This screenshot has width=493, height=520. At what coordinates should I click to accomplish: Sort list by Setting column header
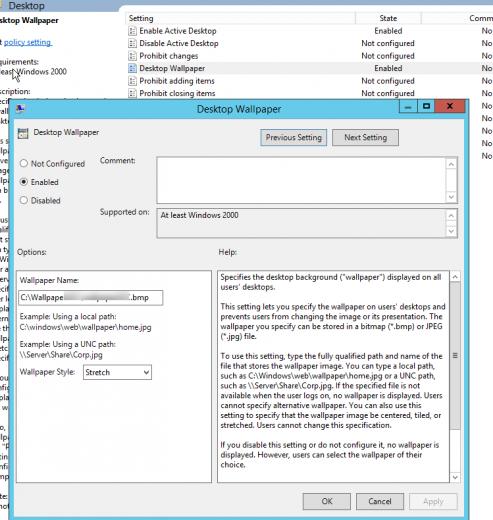coord(241,18)
